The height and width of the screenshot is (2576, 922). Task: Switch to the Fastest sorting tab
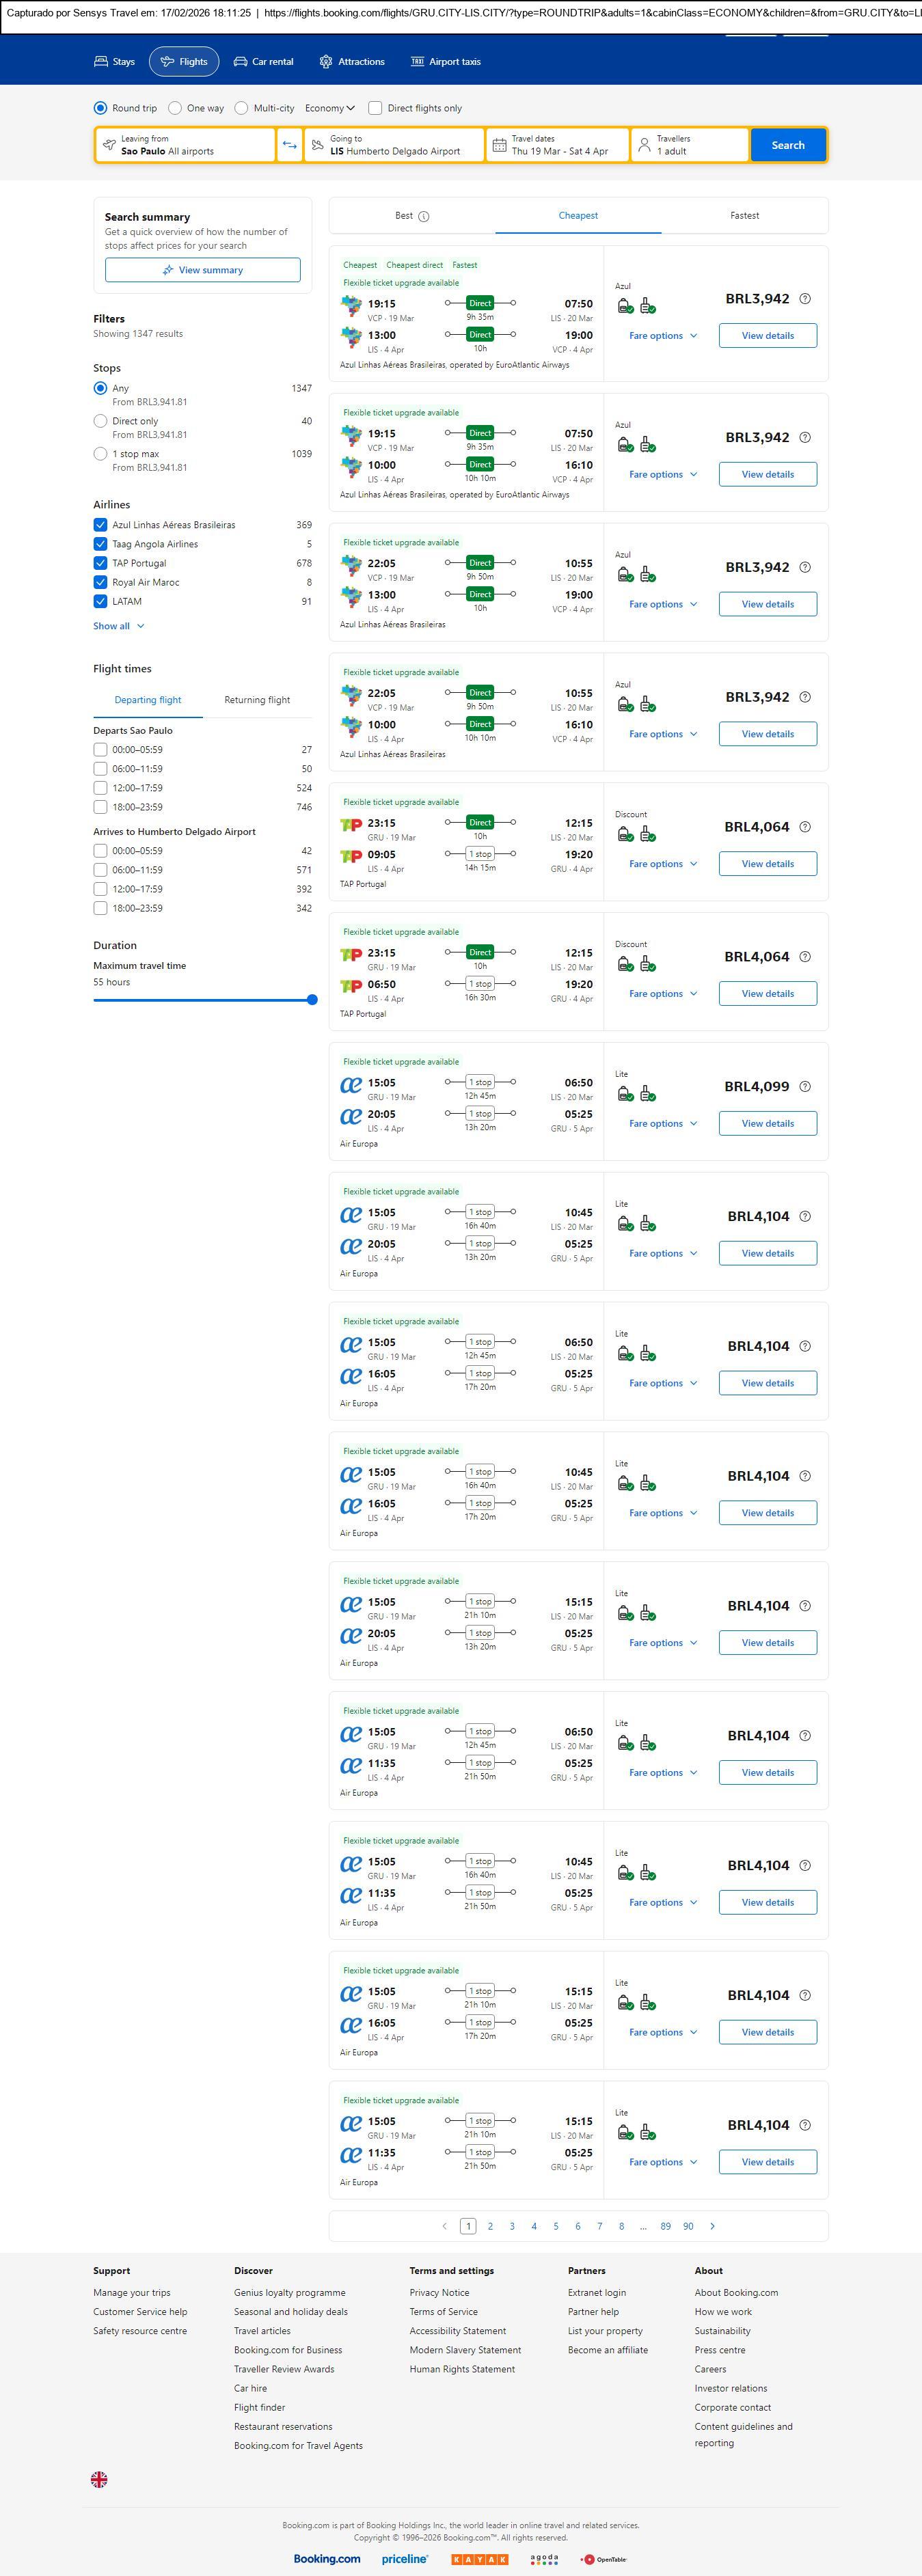click(x=744, y=216)
